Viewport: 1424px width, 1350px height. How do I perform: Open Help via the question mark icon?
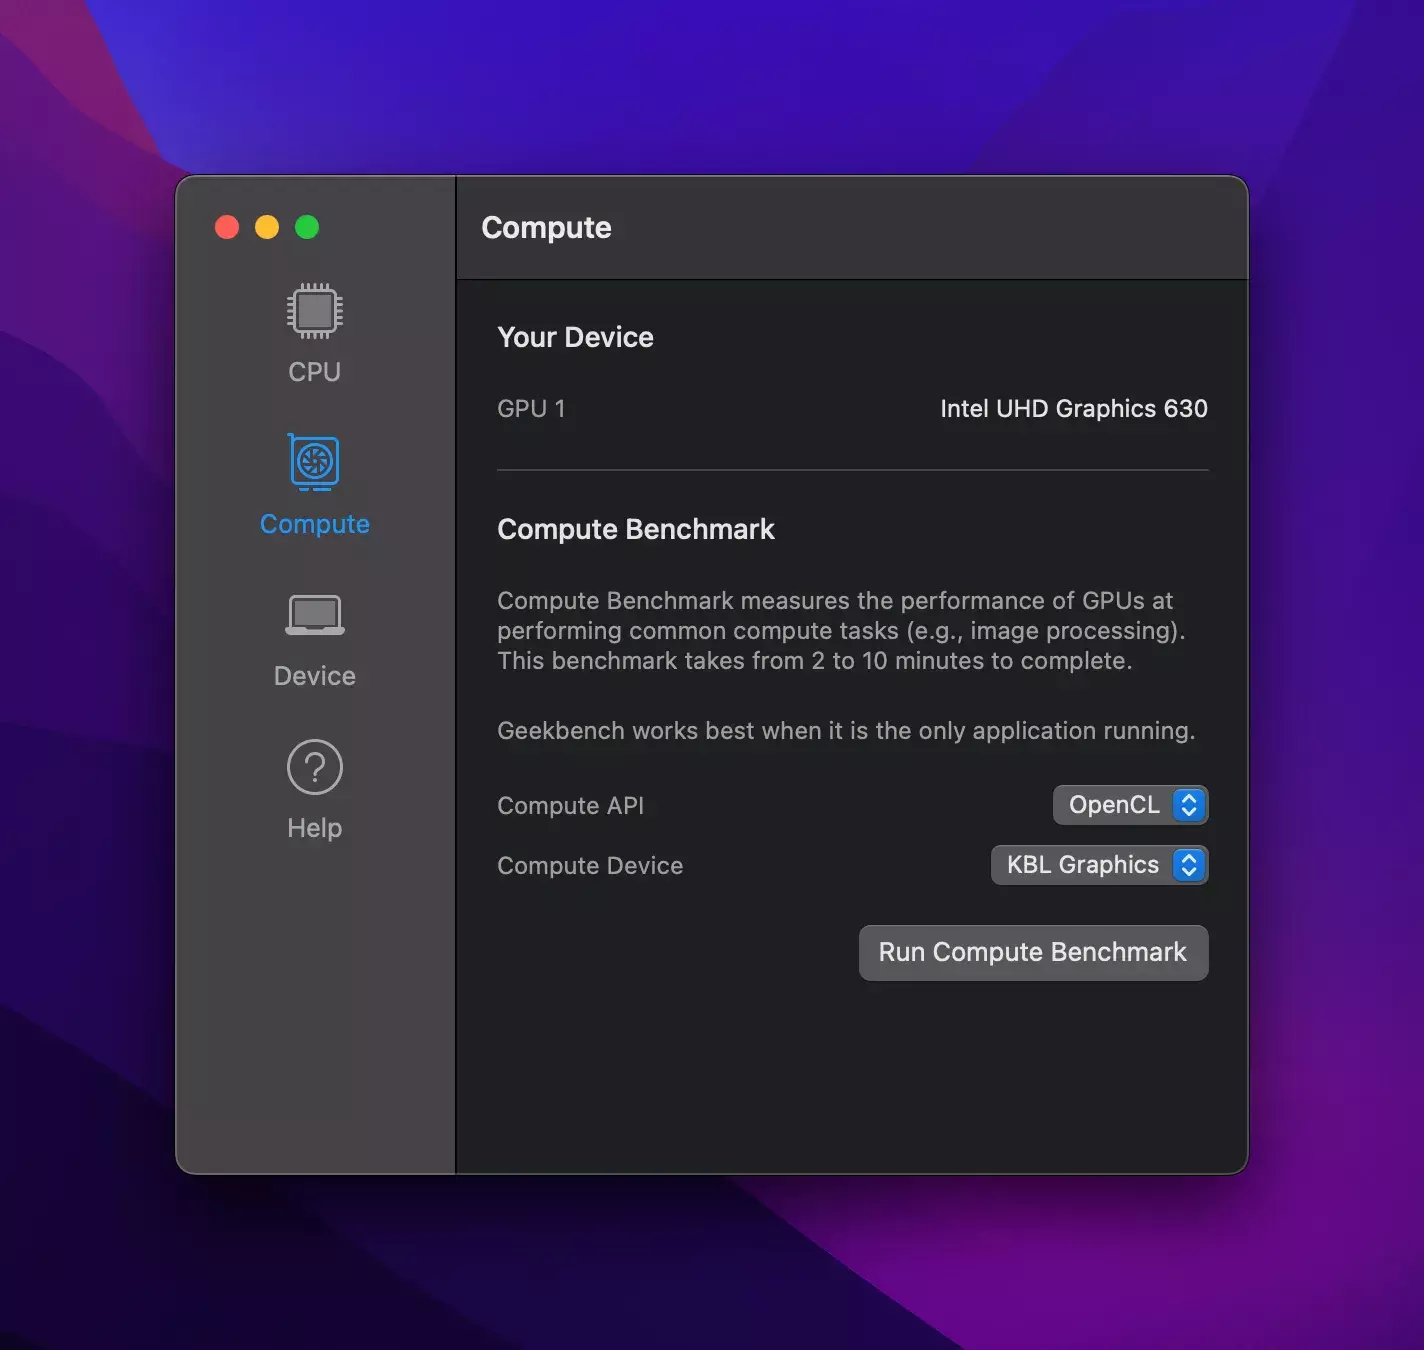coord(314,767)
